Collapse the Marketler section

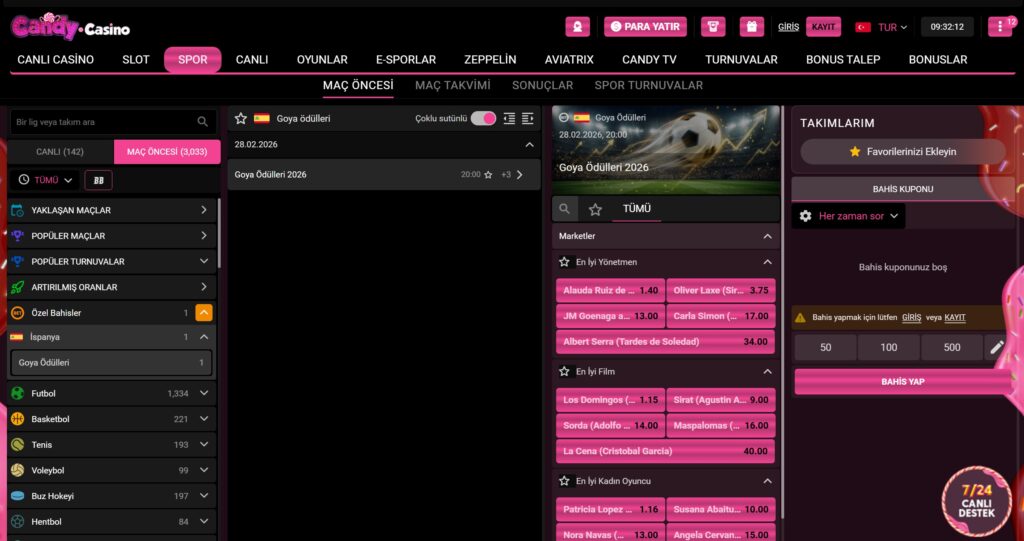click(767, 236)
